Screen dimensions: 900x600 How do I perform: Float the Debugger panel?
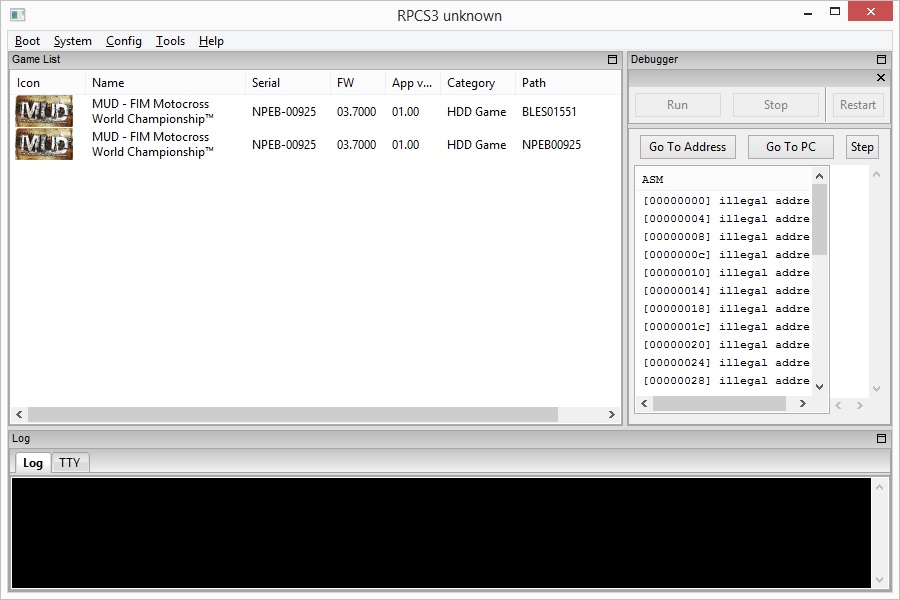coord(882,60)
